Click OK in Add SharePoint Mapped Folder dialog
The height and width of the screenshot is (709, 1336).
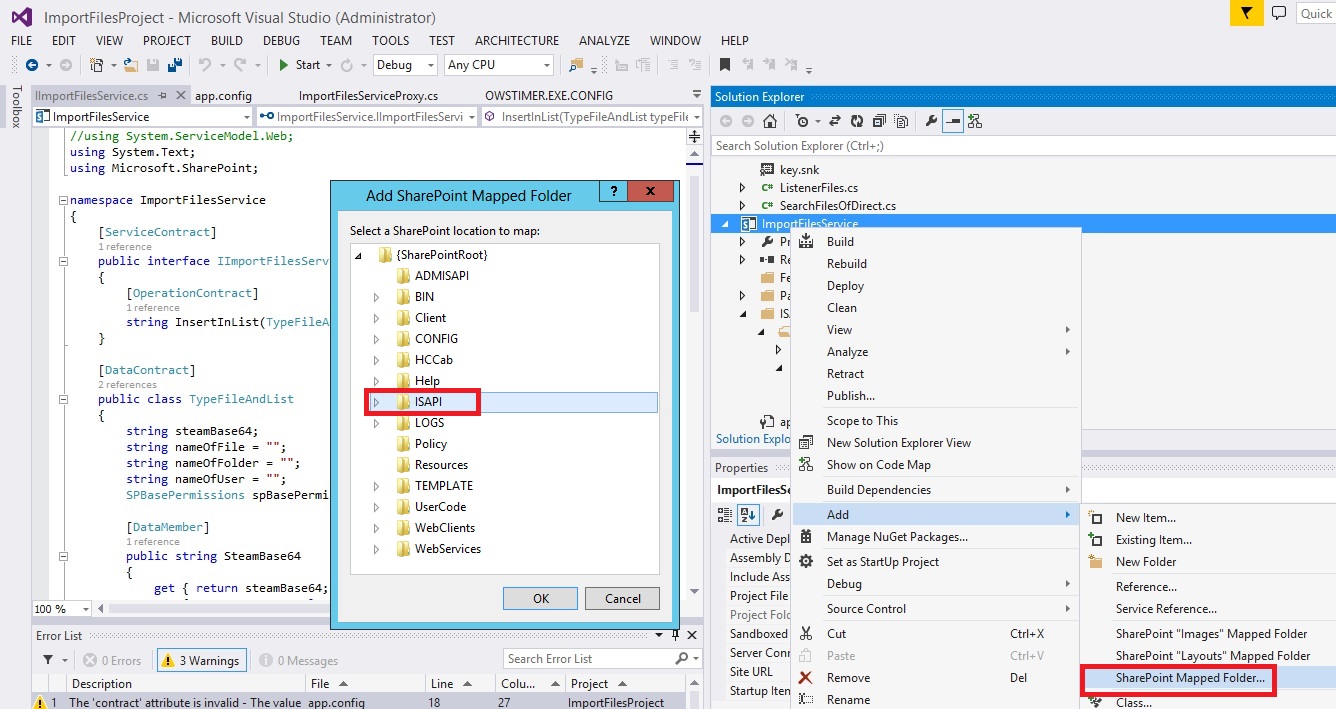click(541, 598)
